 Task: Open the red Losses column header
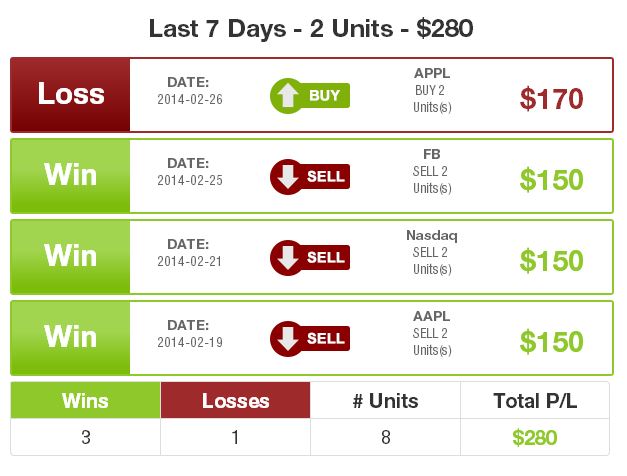(x=236, y=400)
